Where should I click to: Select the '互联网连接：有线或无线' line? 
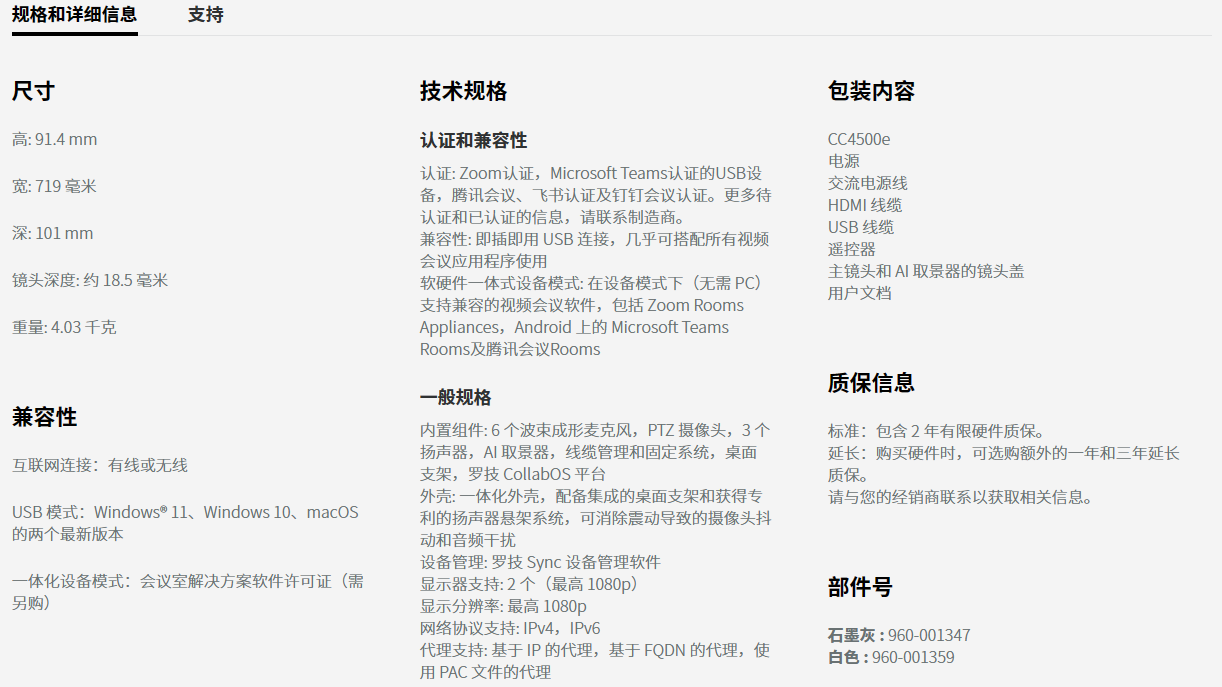tap(100, 466)
